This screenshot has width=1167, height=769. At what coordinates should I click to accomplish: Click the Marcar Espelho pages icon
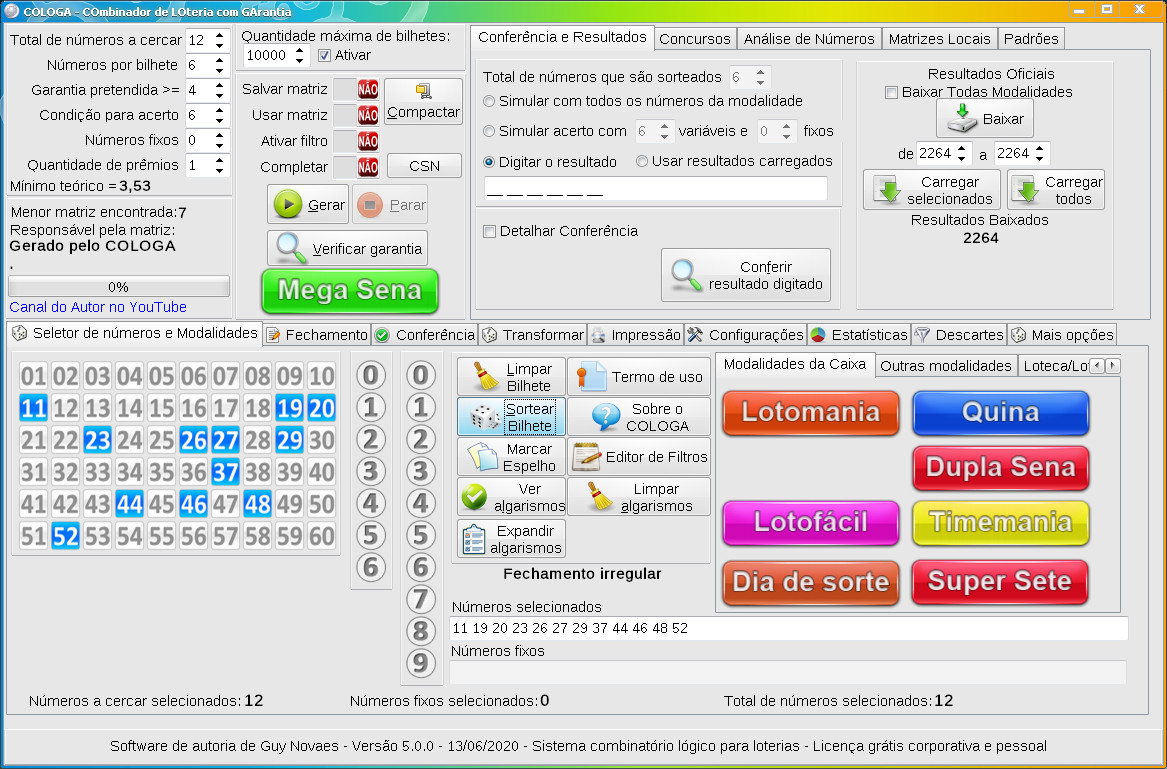pos(482,456)
